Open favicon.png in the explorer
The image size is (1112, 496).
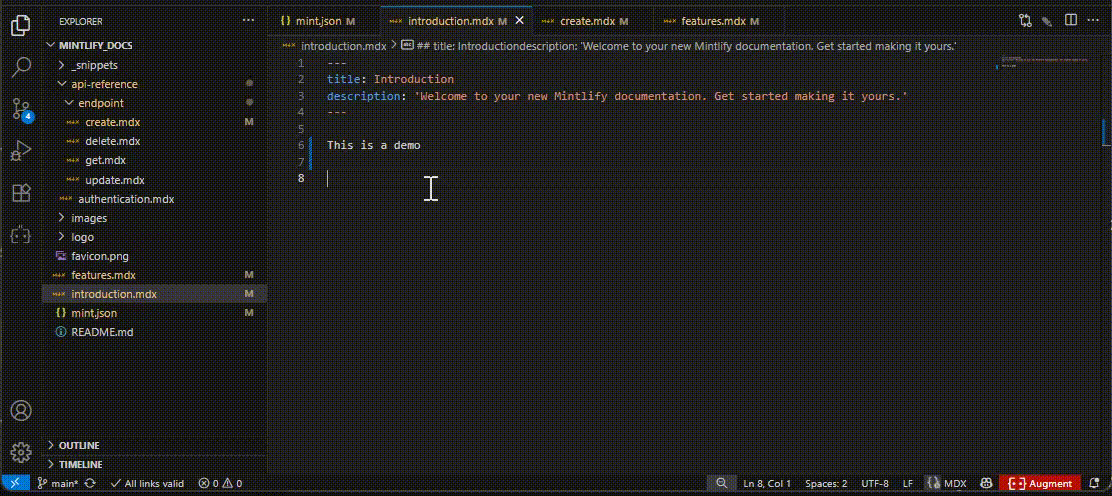pos(155,256)
